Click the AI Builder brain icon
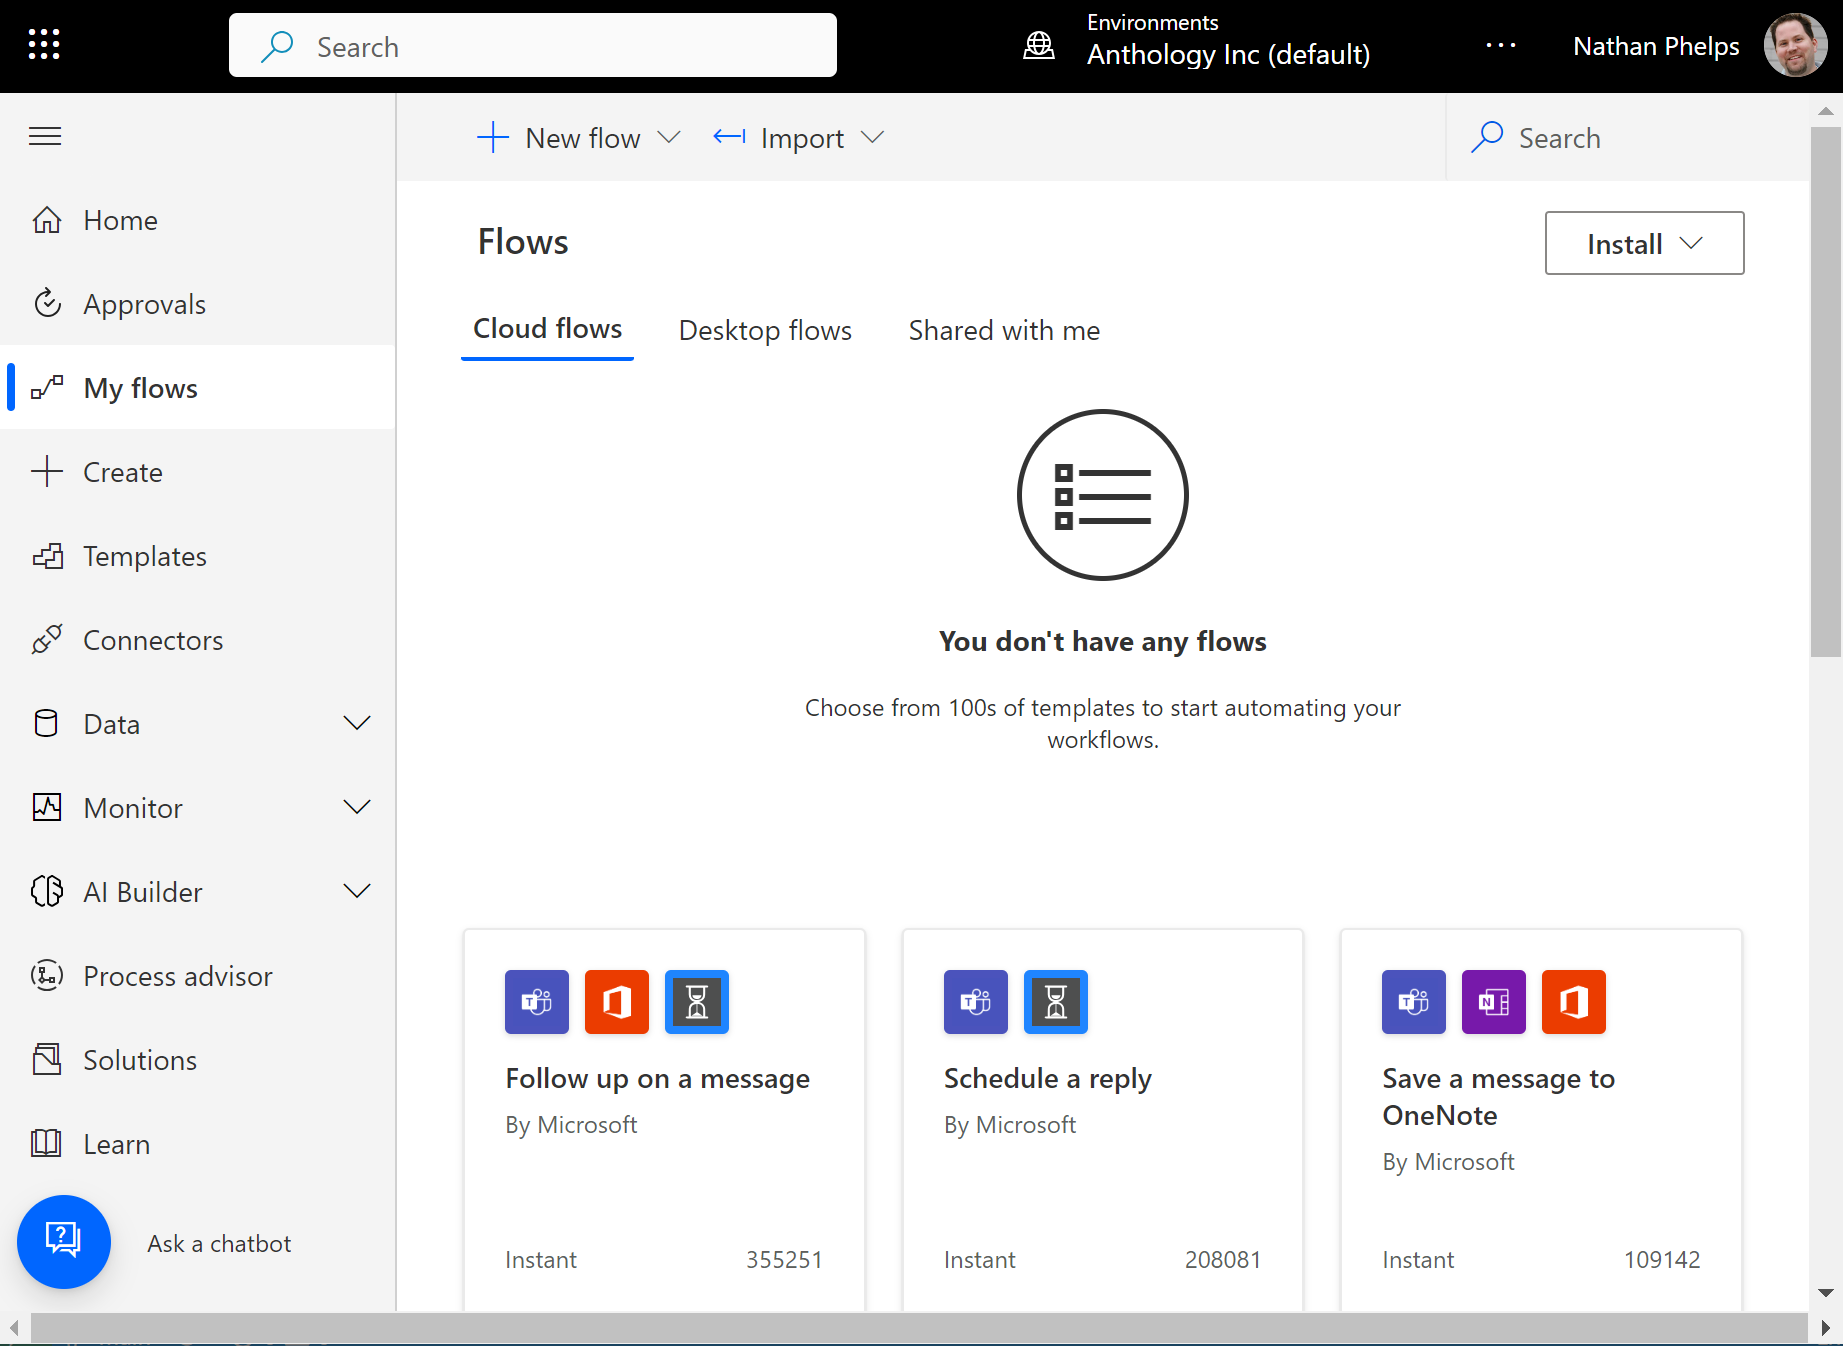This screenshot has width=1843, height=1346. 47,892
